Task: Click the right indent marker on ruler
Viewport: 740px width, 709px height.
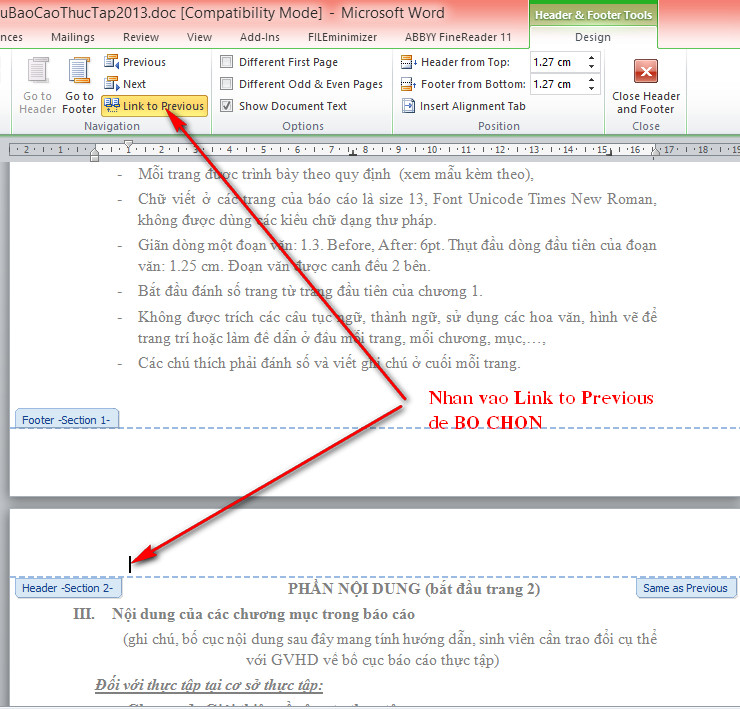Action: click(x=655, y=152)
